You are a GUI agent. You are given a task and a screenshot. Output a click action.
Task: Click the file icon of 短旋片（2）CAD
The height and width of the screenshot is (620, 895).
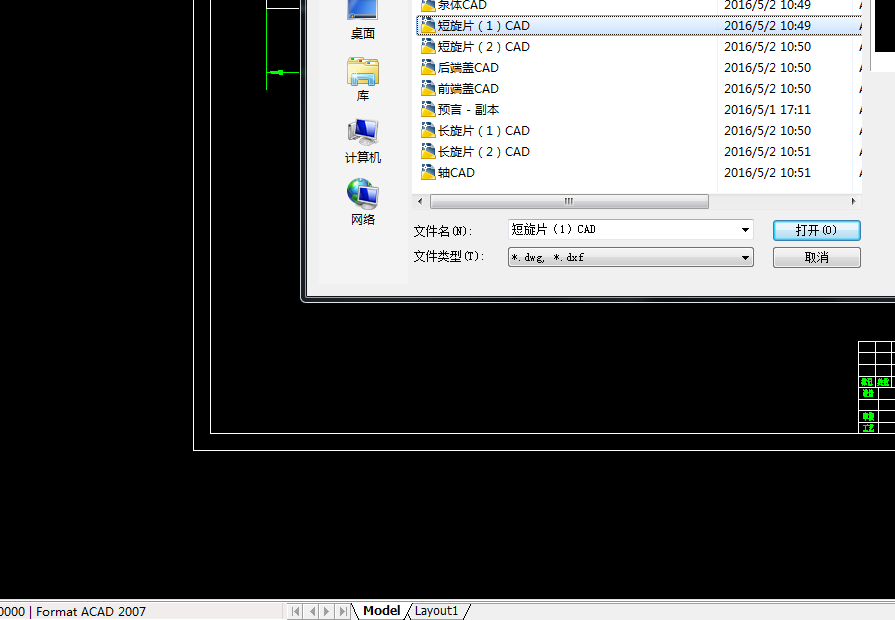pos(428,47)
